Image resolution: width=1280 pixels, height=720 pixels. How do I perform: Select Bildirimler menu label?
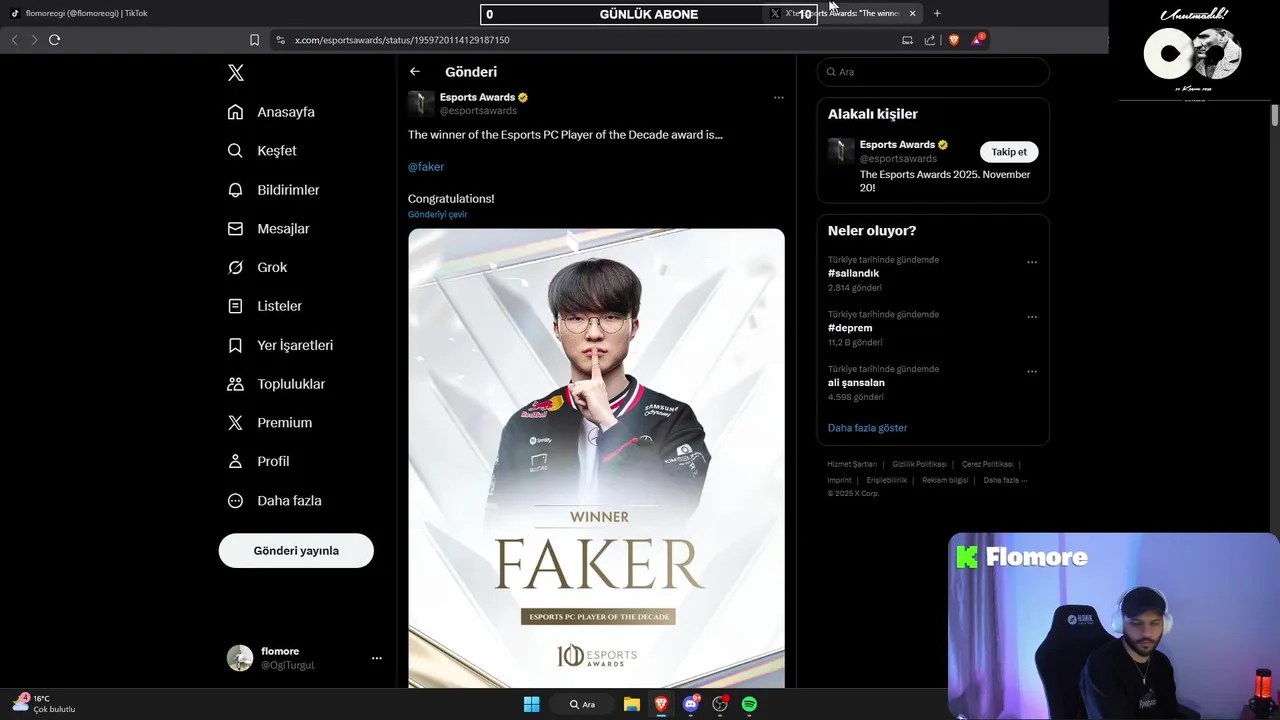click(x=288, y=190)
